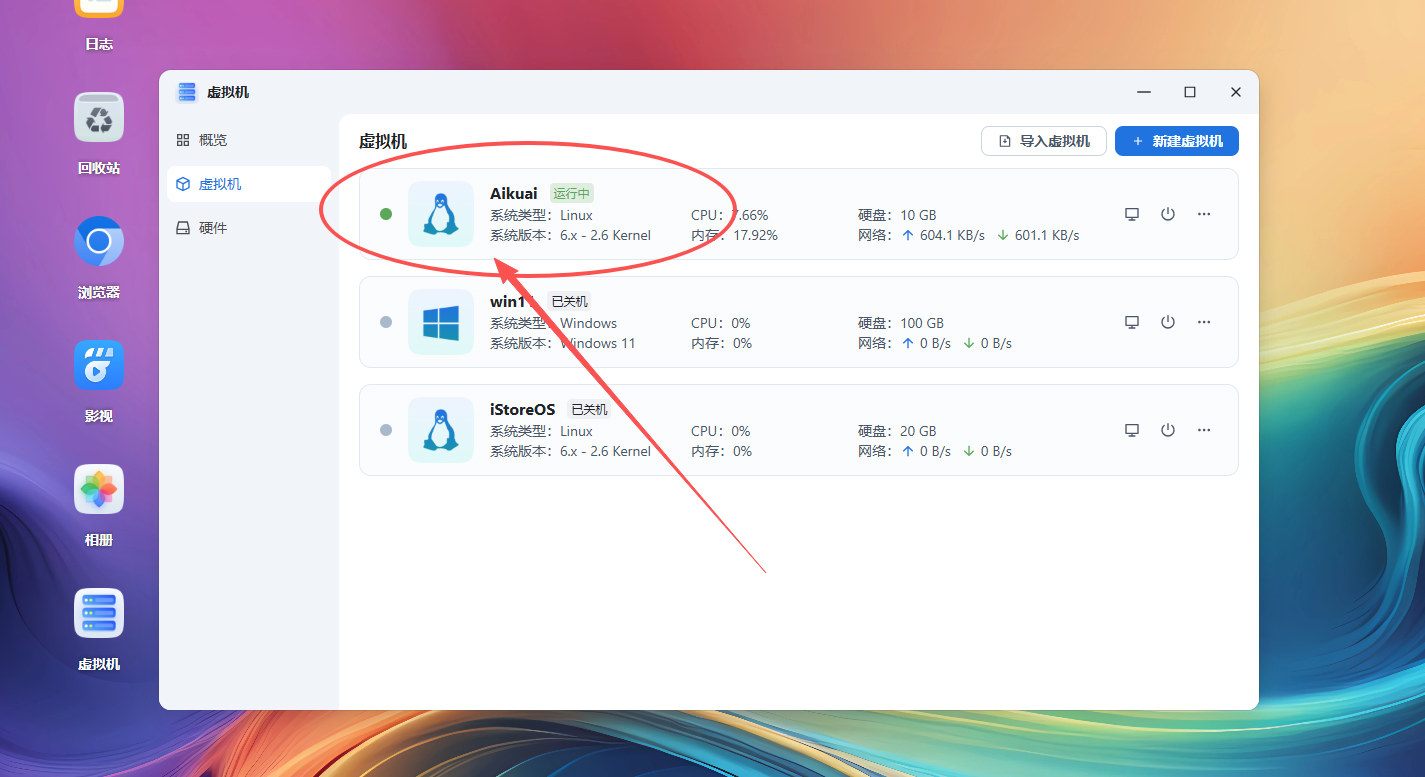The width and height of the screenshot is (1425, 777).
Task: Switch to the 概览 overview tab
Action: [248, 140]
